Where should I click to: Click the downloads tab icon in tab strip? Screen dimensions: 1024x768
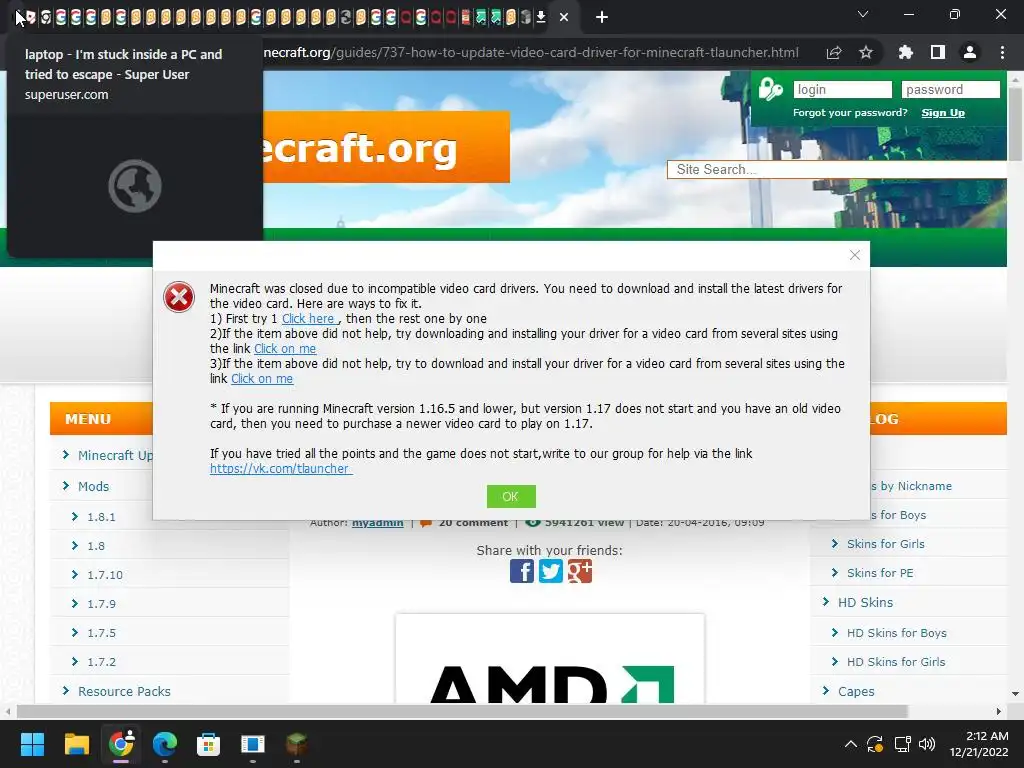click(x=541, y=17)
